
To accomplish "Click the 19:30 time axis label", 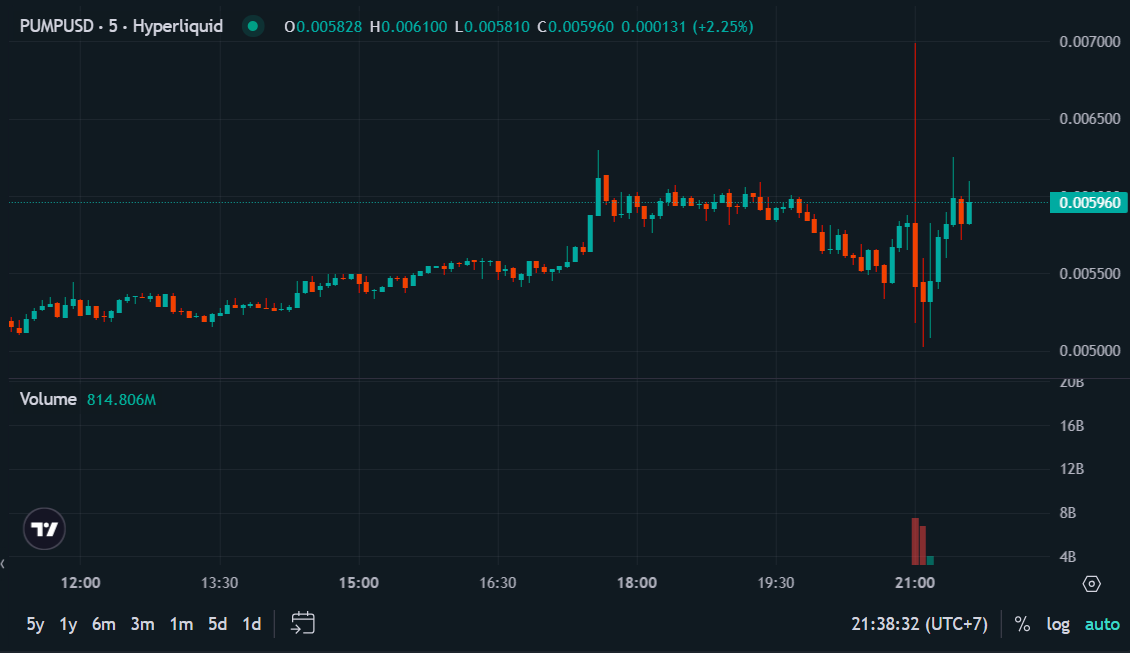I will (775, 583).
